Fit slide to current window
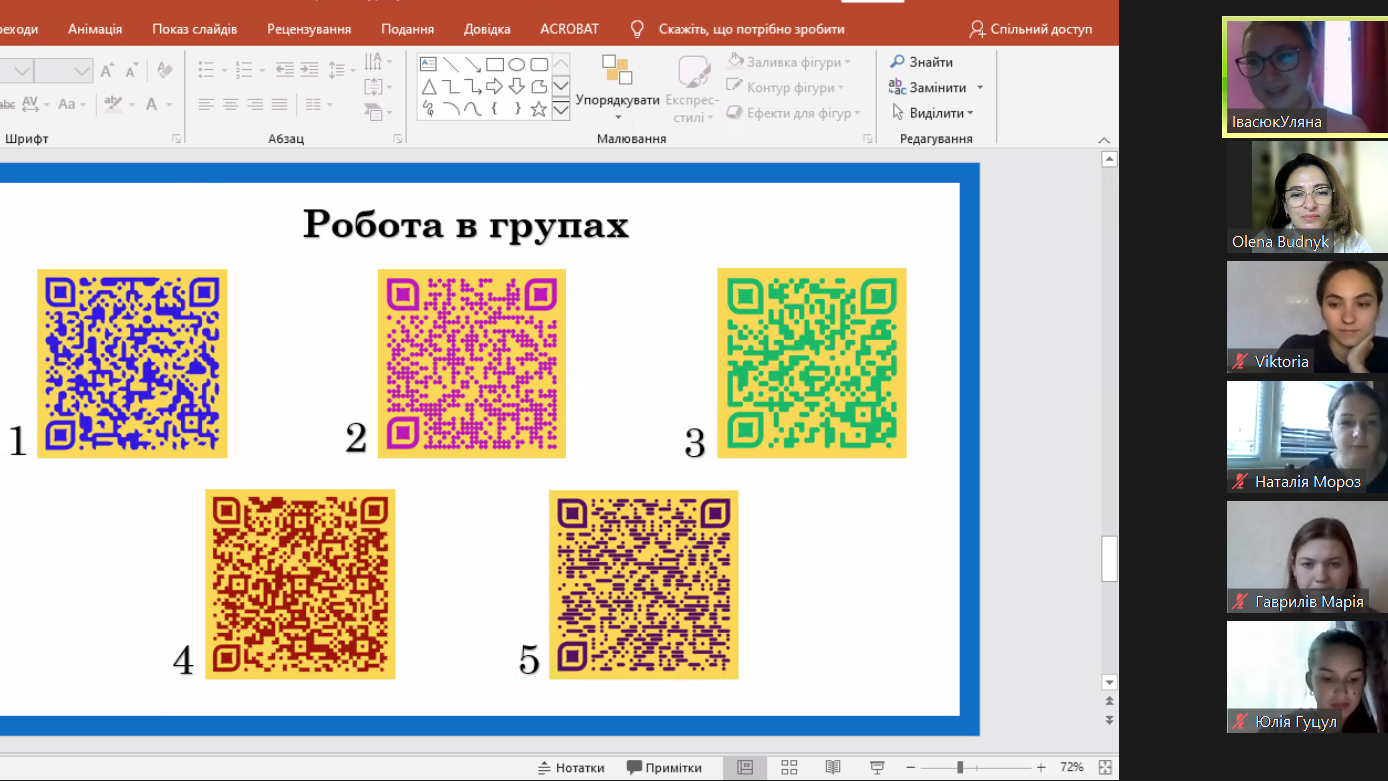This screenshot has width=1388, height=781. (1105, 767)
